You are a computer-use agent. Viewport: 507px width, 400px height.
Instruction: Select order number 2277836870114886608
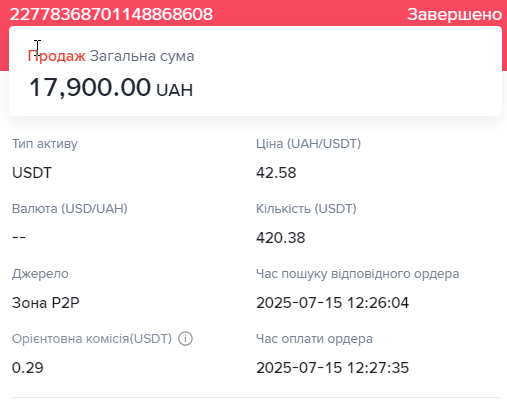coord(111,14)
